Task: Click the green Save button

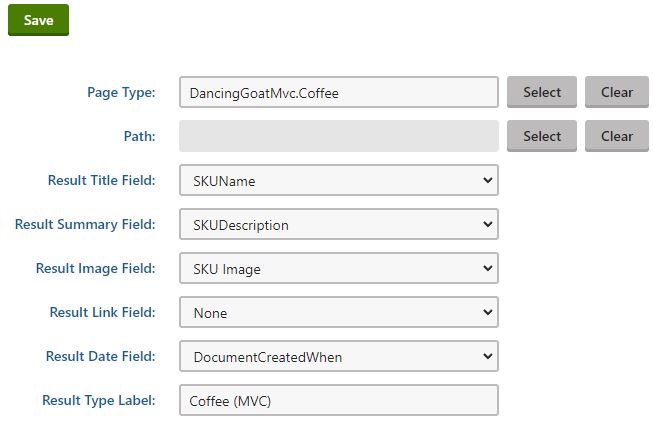Action: click(x=38, y=20)
